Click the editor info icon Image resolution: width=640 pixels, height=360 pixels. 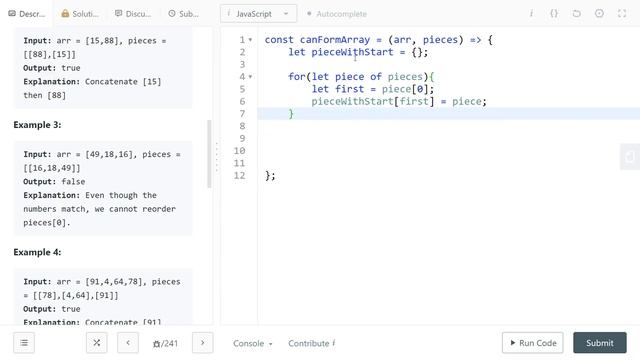531,13
